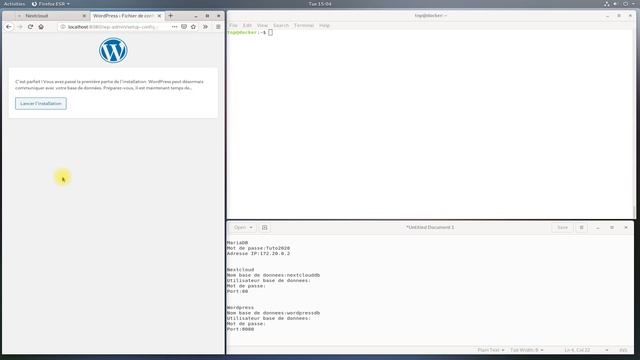
Task: Click the Port:8080 line
Action: [240, 329]
